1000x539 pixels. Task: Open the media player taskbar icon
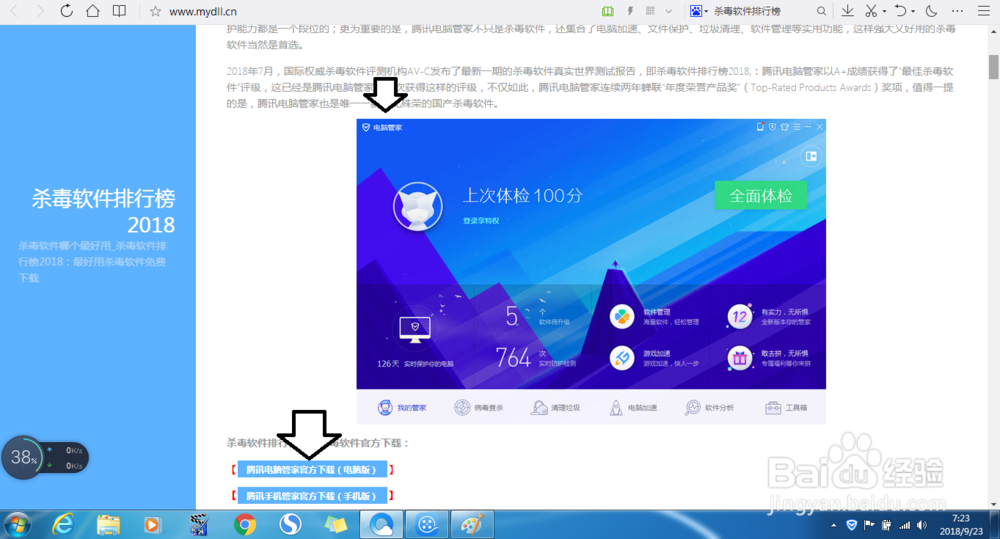coord(152,525)
